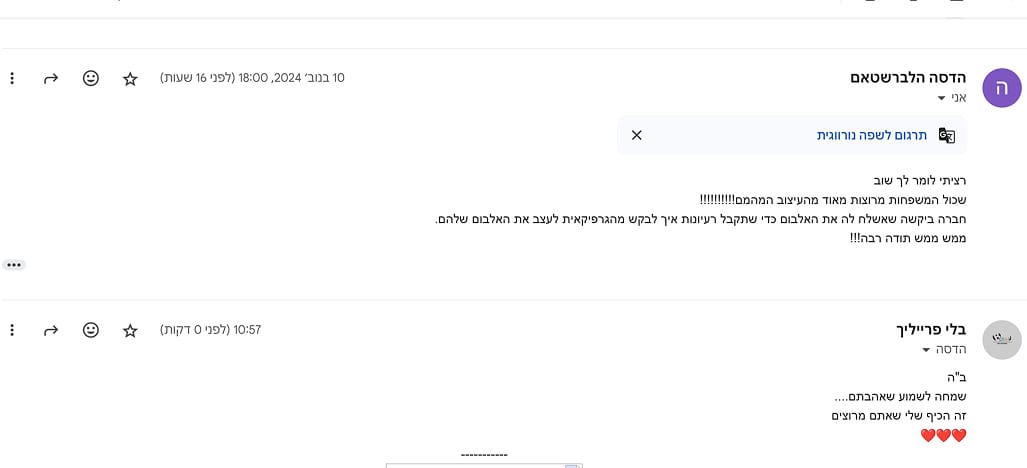
Task: Click the 10 בנוב׳ 2024, 18:00 timestamp
Action: tap(252, 78)
